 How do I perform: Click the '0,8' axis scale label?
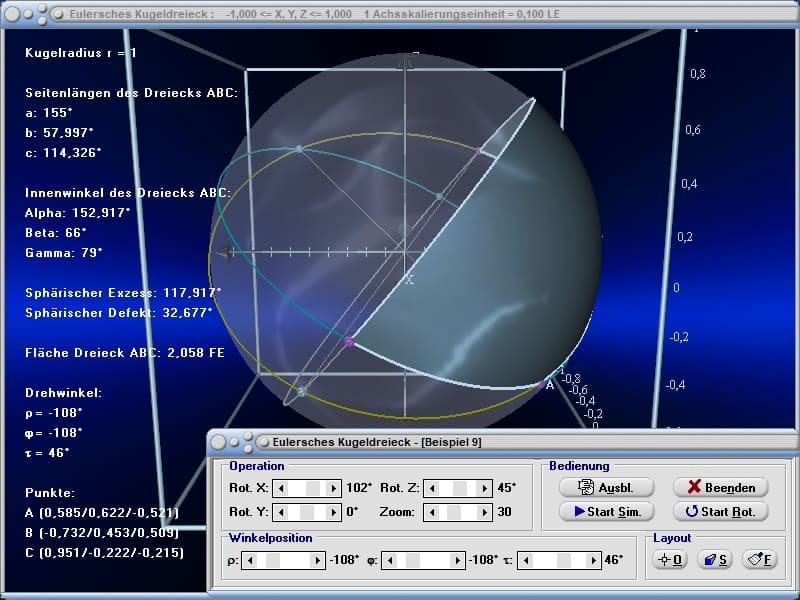[698, 74]
